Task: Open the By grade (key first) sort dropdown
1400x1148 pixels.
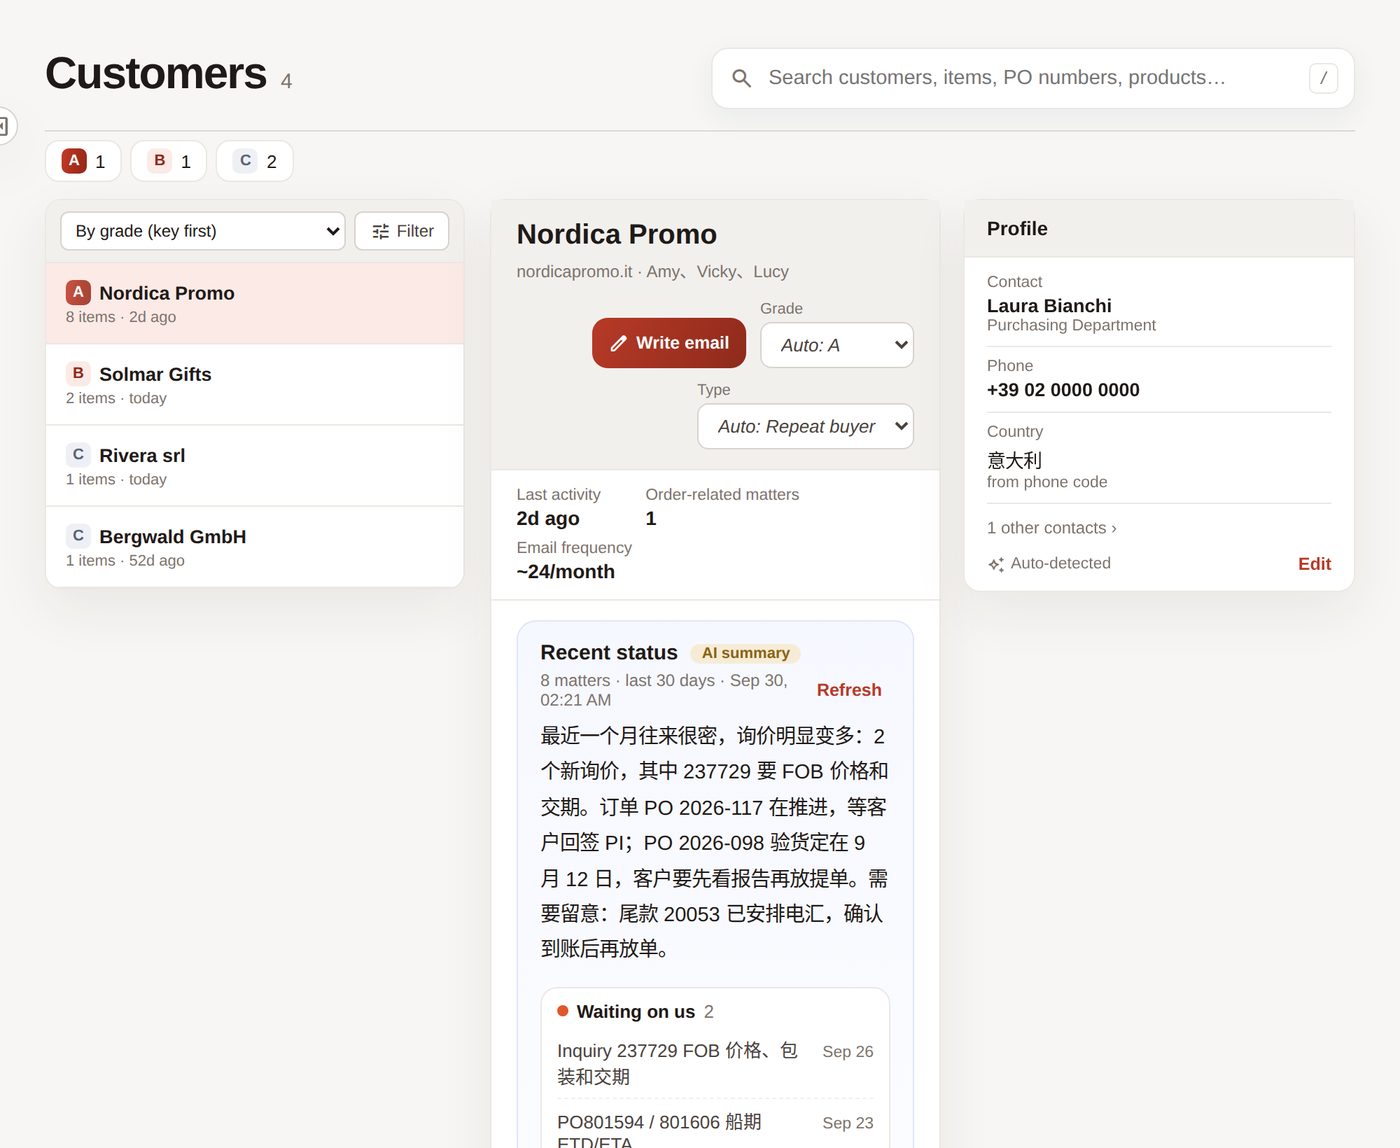Action: pyautogui.click(x=203, y=231)
